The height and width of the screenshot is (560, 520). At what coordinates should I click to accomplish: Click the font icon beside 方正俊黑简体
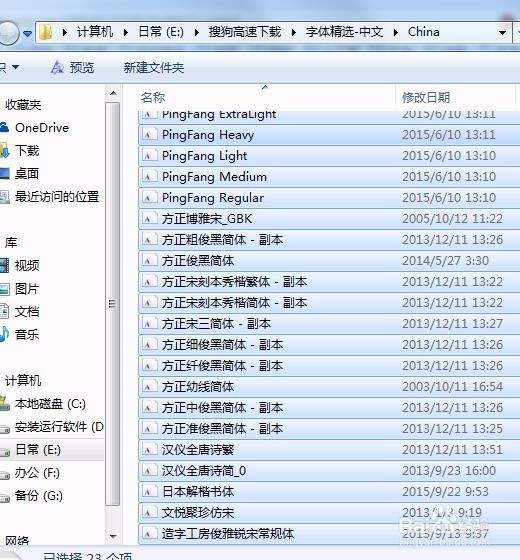[150, 261]
